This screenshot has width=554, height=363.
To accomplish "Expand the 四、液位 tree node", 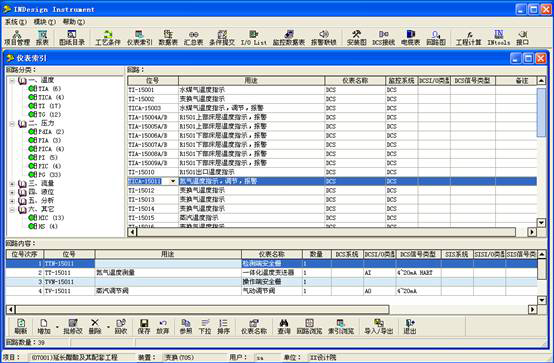I will click(12, 193).
